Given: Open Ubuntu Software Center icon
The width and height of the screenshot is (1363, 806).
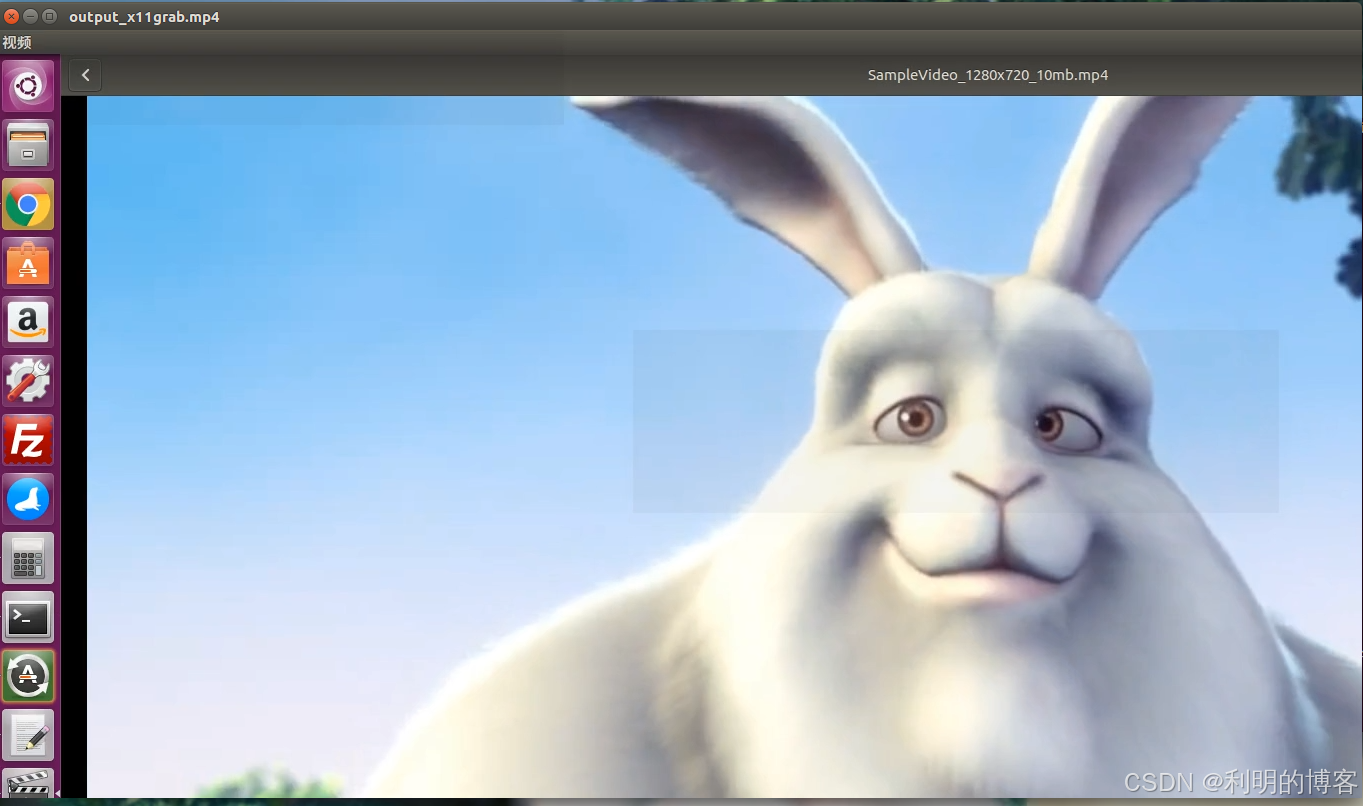Looking at the screenshot, I should click(28, 264).
